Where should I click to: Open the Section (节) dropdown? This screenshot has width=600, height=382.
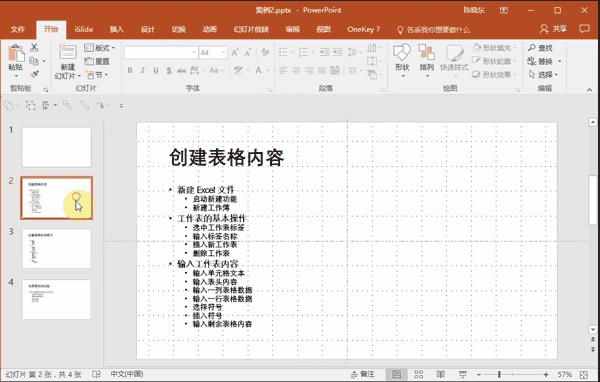tap(97, 75)
